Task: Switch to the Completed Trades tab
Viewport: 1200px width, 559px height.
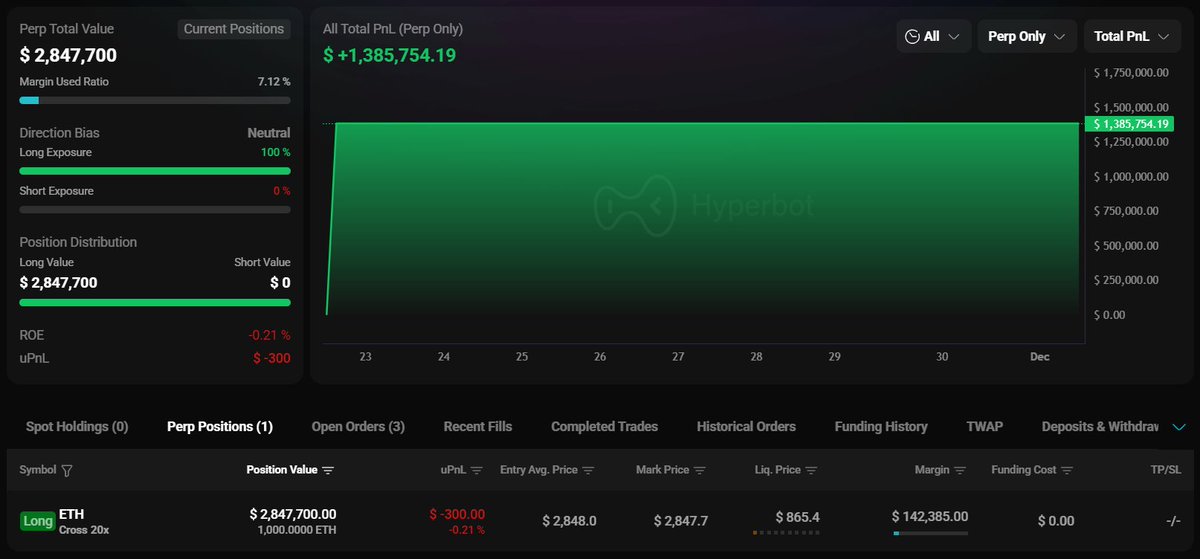Action: click(604, 427)
